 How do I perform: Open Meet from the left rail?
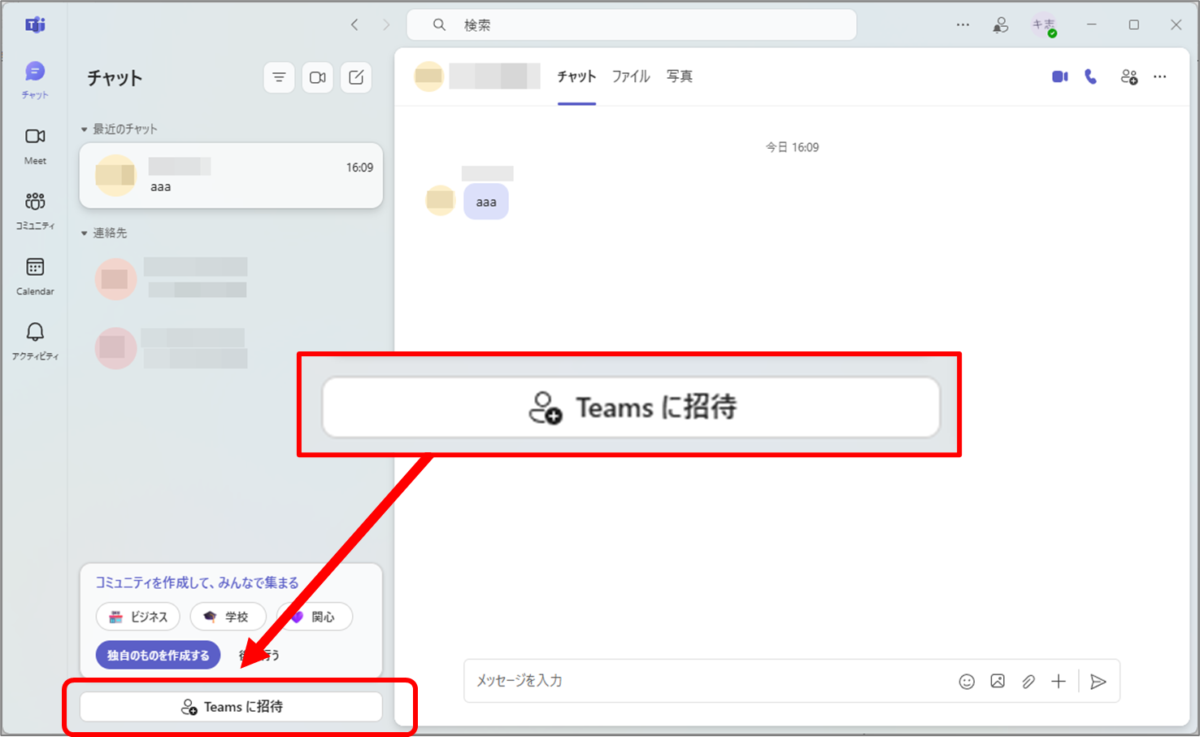pos(35,145)
